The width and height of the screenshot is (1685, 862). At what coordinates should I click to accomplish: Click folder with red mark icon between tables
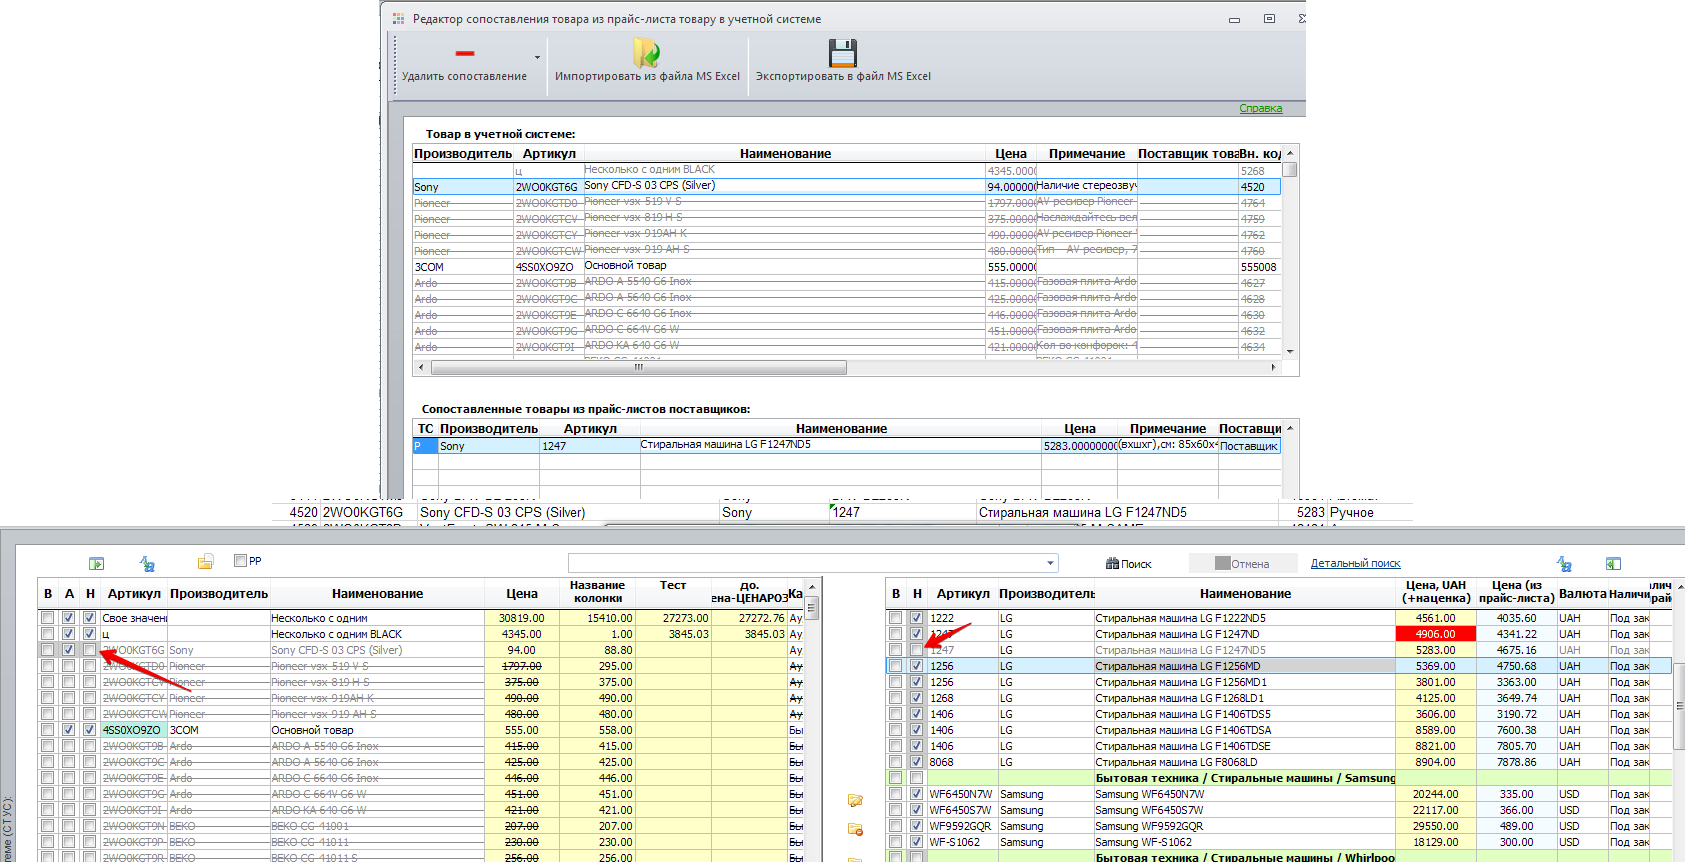point(855,830)
